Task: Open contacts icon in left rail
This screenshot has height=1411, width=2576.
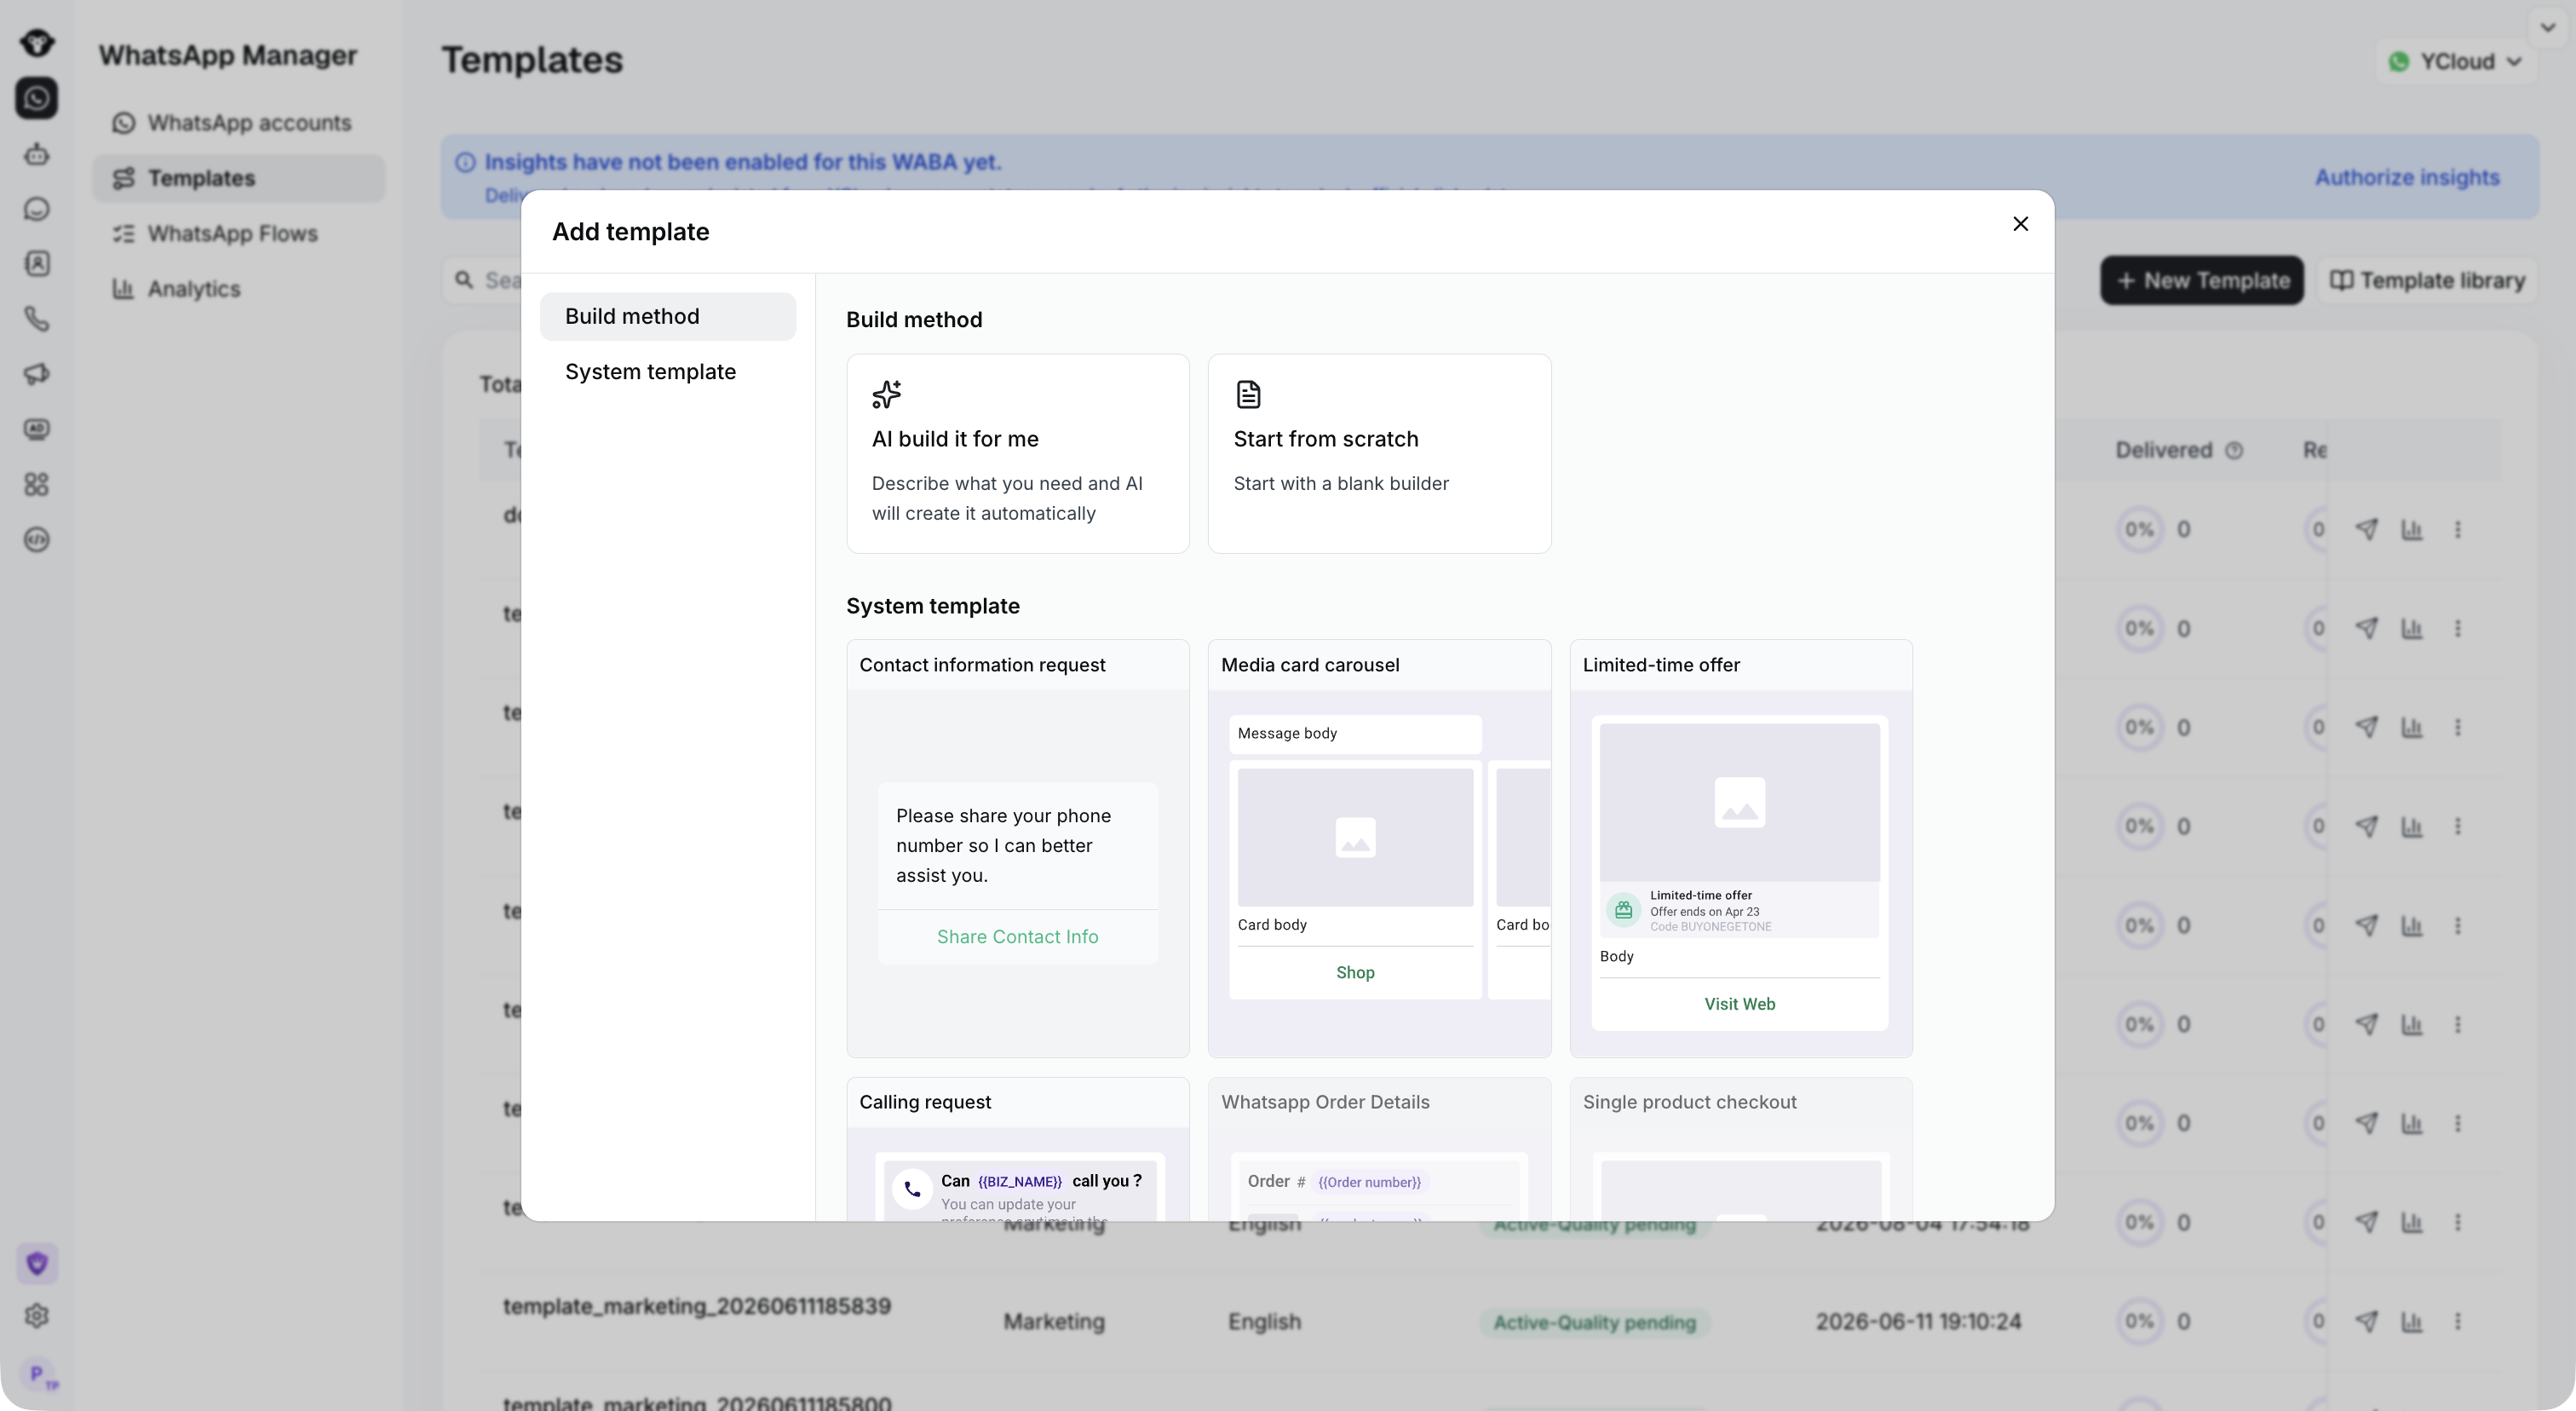Action: click(37, 264)
